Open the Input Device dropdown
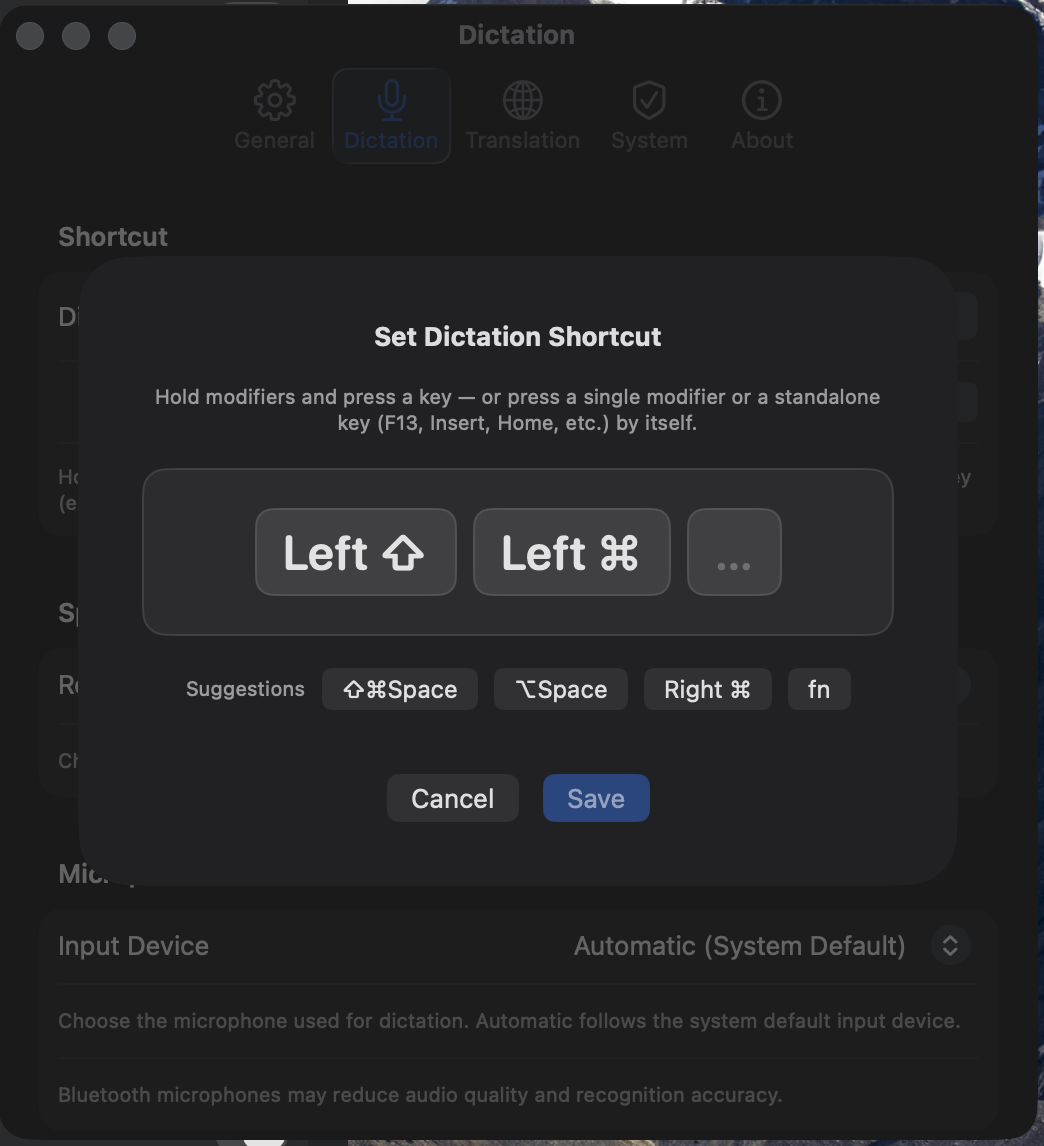Screen dimensions: 1044x1146 point(950,945)
